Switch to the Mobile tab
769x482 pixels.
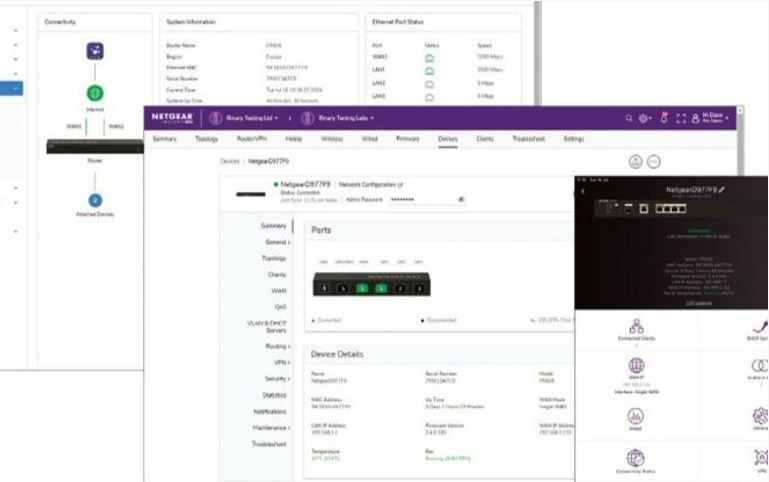[x=294, y=139]
